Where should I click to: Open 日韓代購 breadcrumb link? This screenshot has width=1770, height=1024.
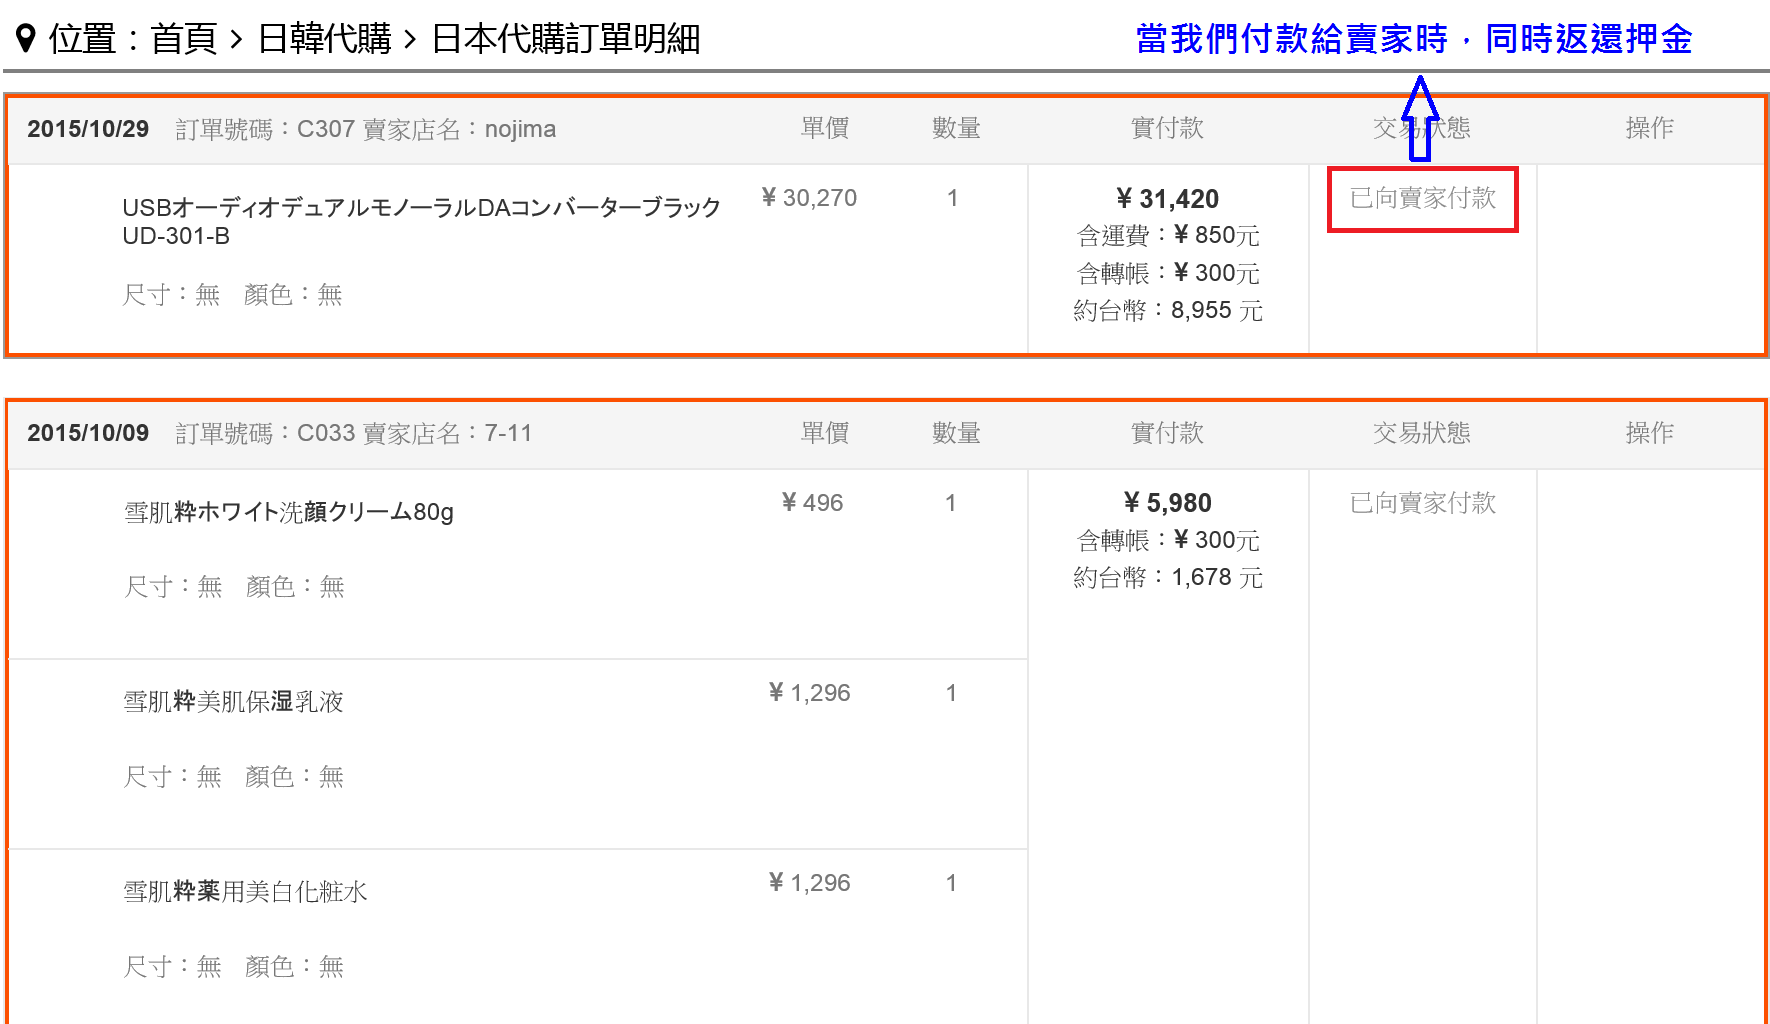coord(324,39)
